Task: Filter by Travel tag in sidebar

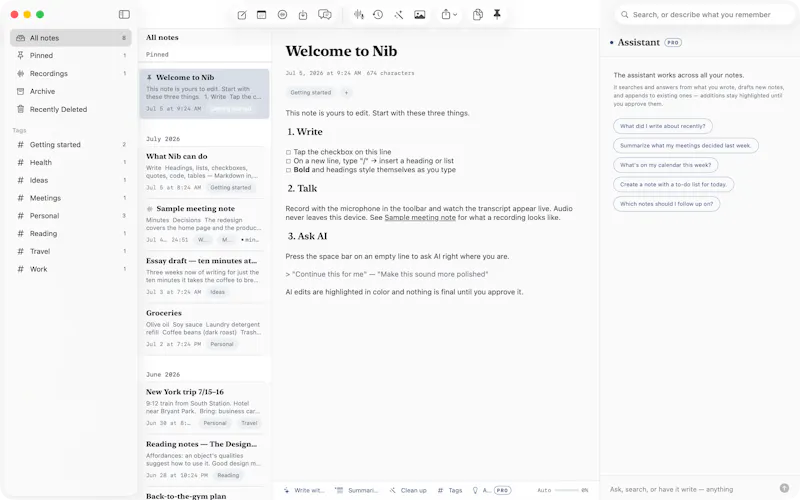Action: (70, 252)
